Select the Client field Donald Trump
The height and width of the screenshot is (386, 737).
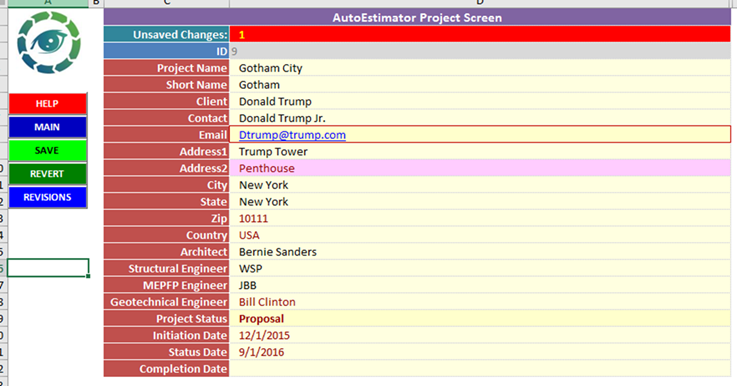pos(480,102)
